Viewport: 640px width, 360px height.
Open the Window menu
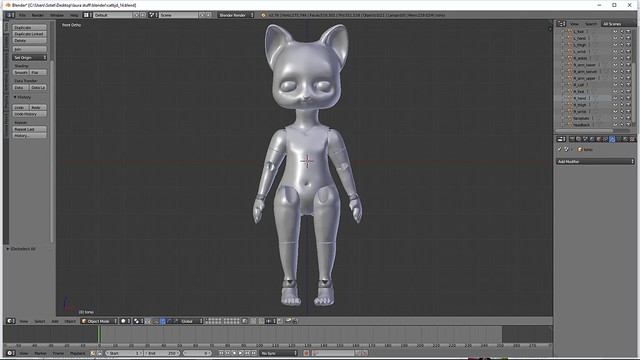click(57, 15)
